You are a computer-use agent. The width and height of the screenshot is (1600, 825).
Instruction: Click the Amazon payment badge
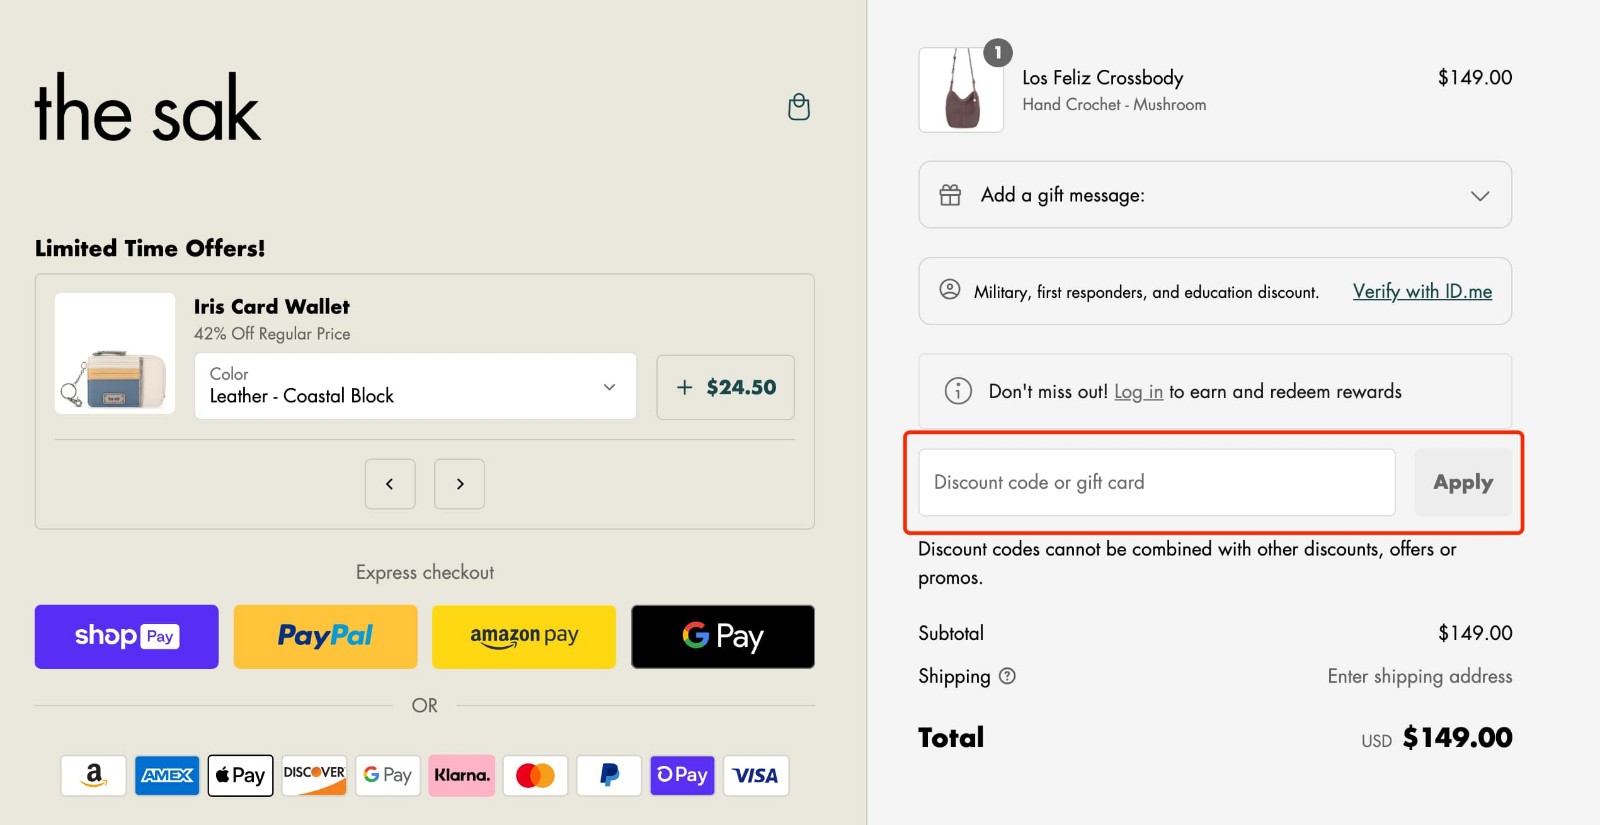tap(94, 775)
